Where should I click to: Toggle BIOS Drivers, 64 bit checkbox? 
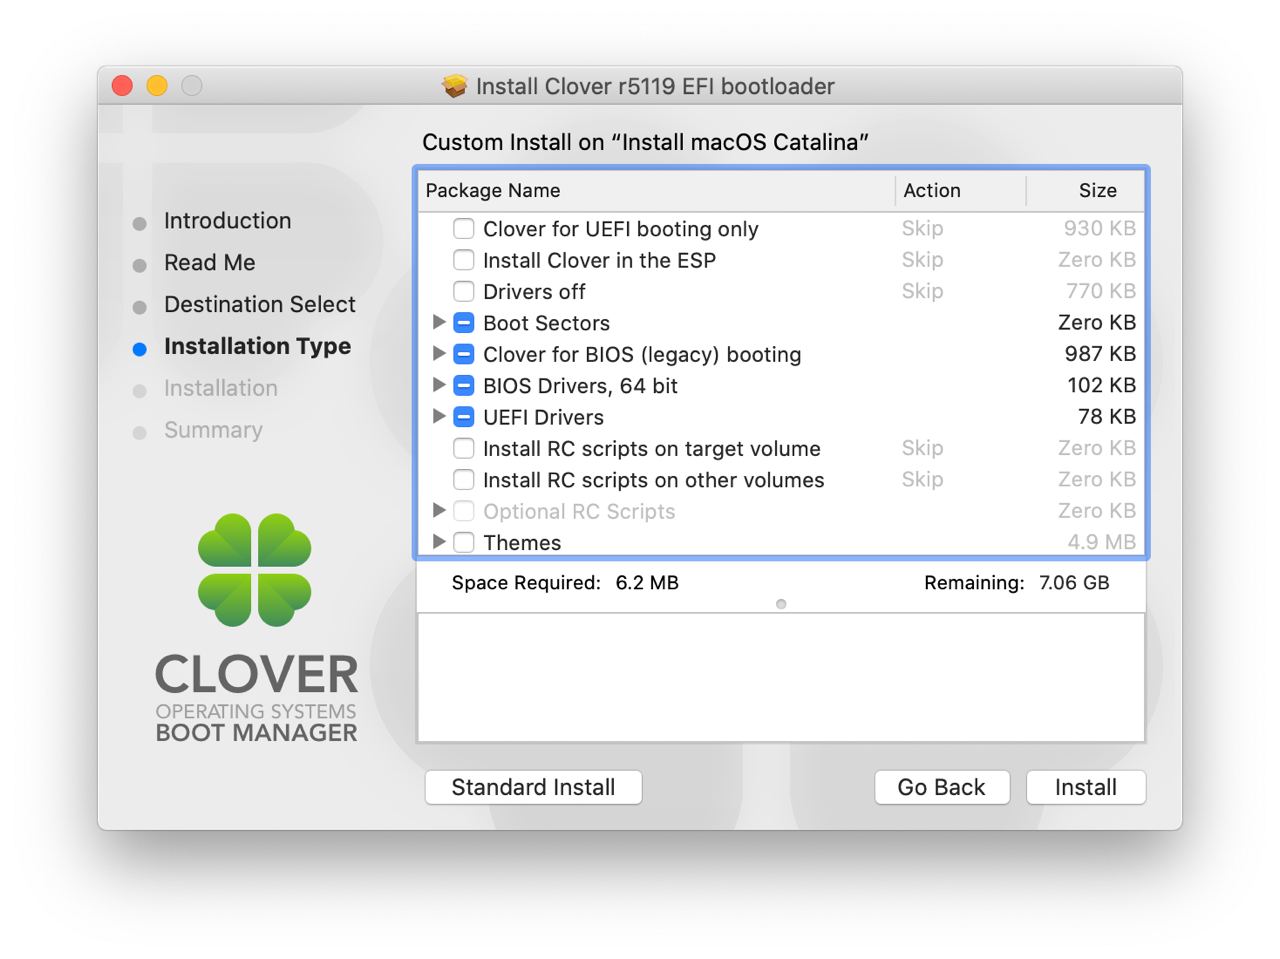pos(464,386)
